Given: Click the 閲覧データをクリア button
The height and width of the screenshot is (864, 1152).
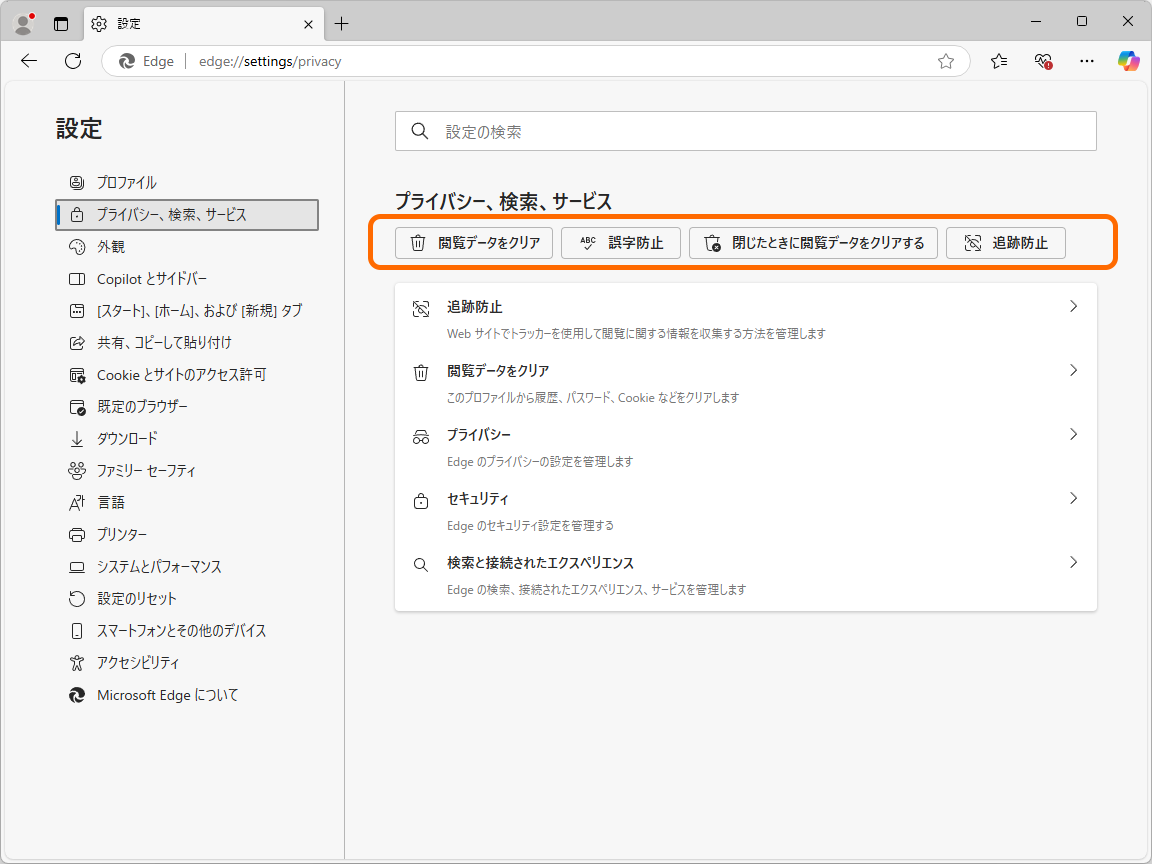Looking at the screenshot, I should click(x=473, y=242).
